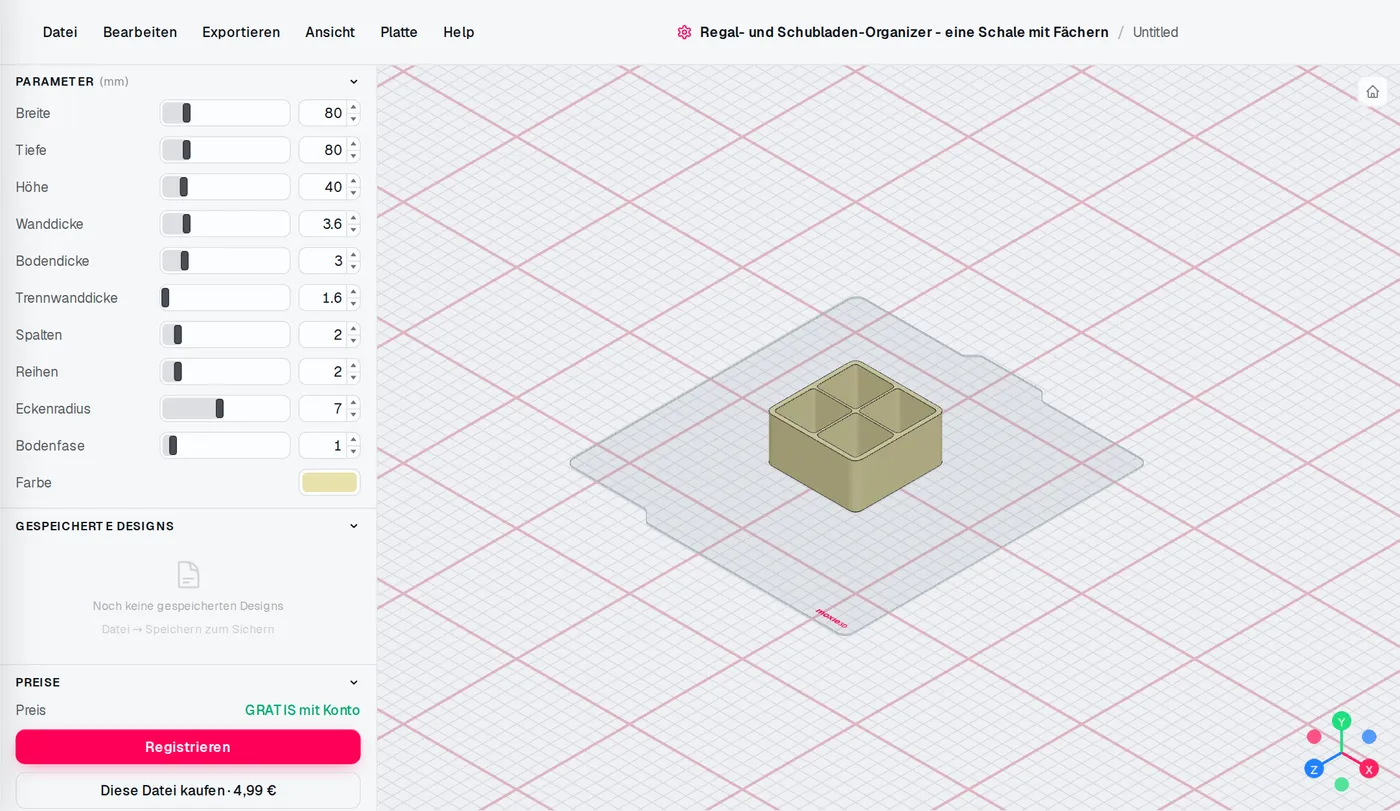Click the Tiefe slider track
The height and width of the screenshot is (811, 1400).
coord(225,150)
